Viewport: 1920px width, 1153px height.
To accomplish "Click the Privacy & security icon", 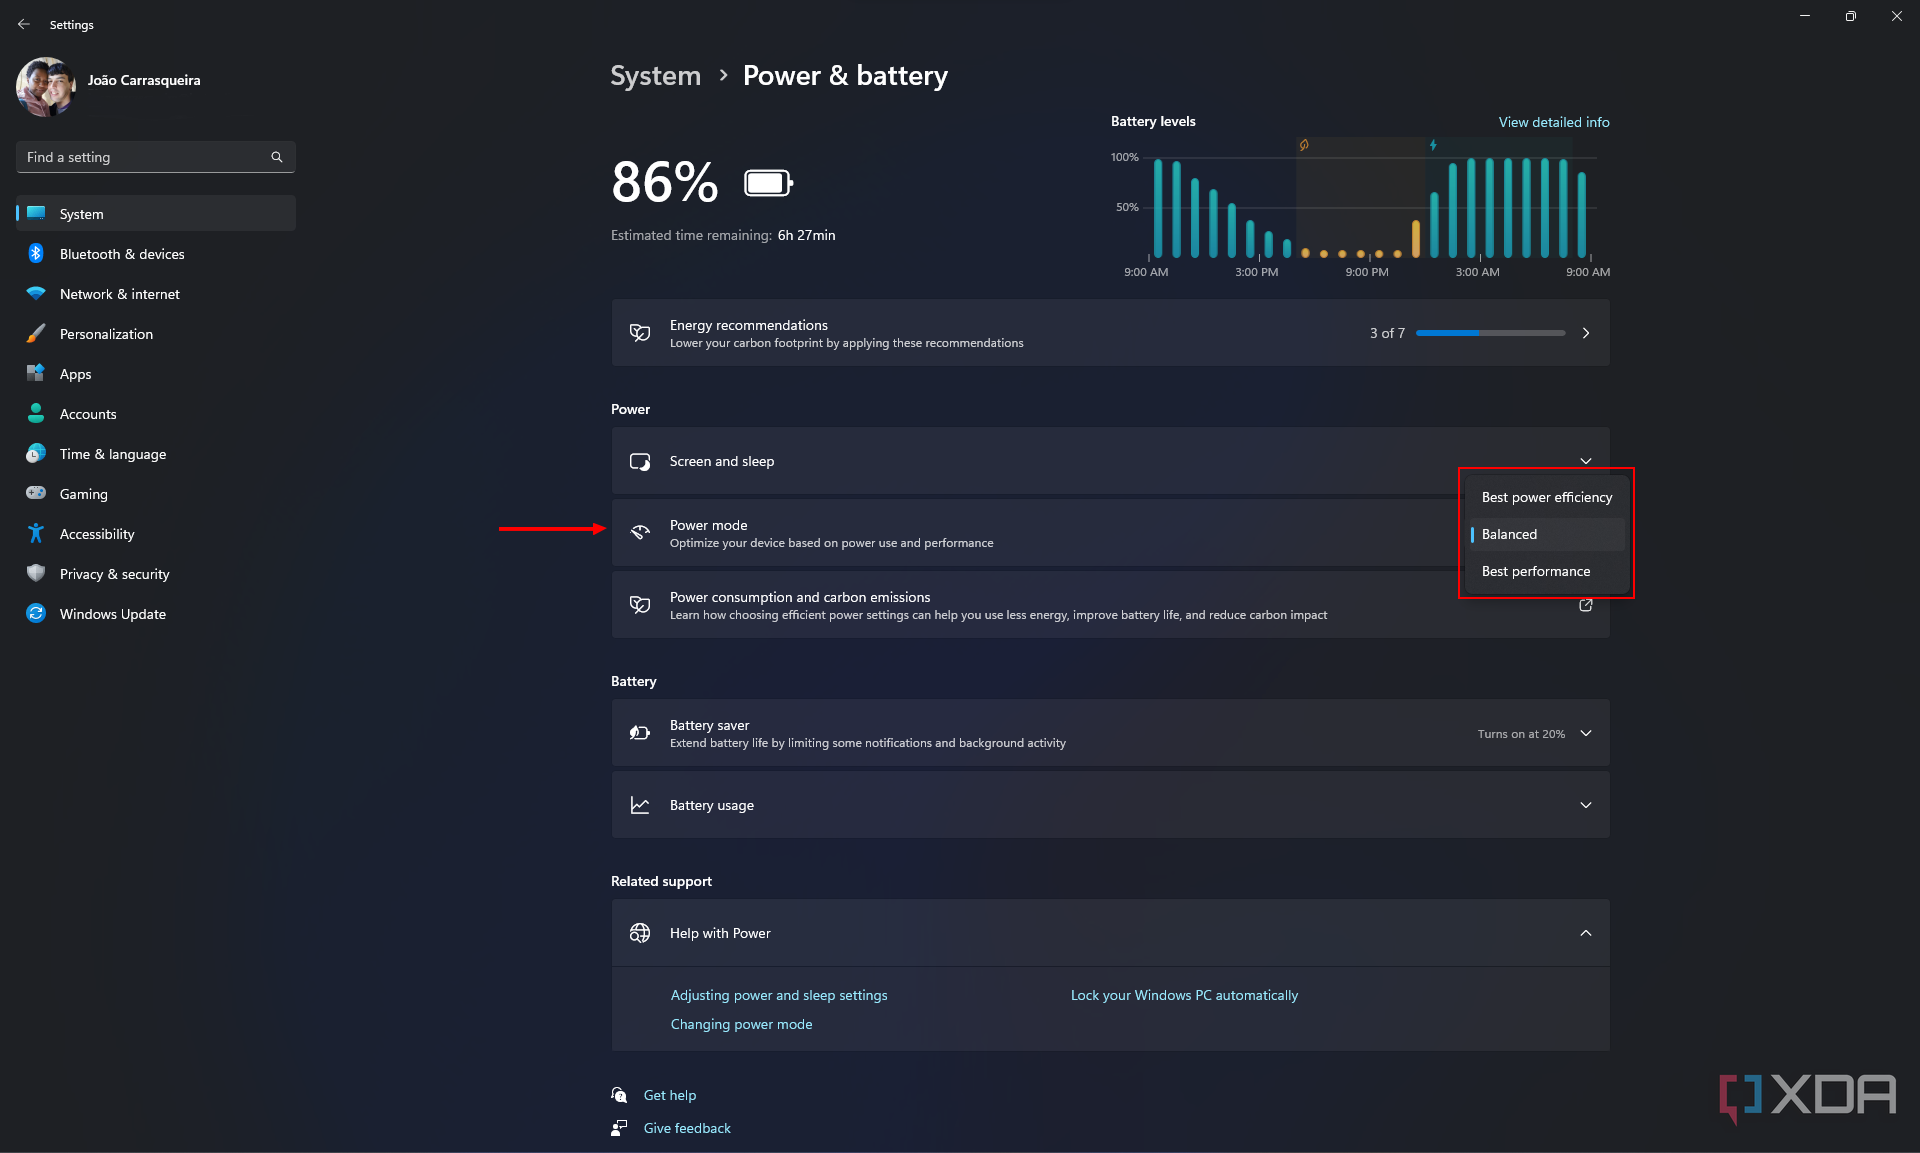I will pos(36,573).
